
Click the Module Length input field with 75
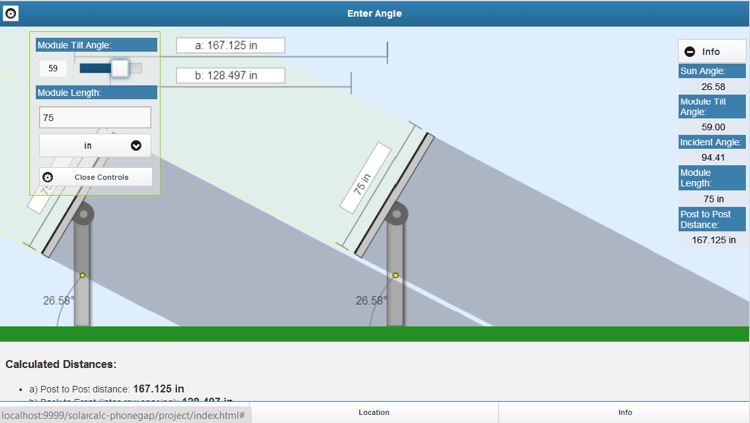click(95, 117)
